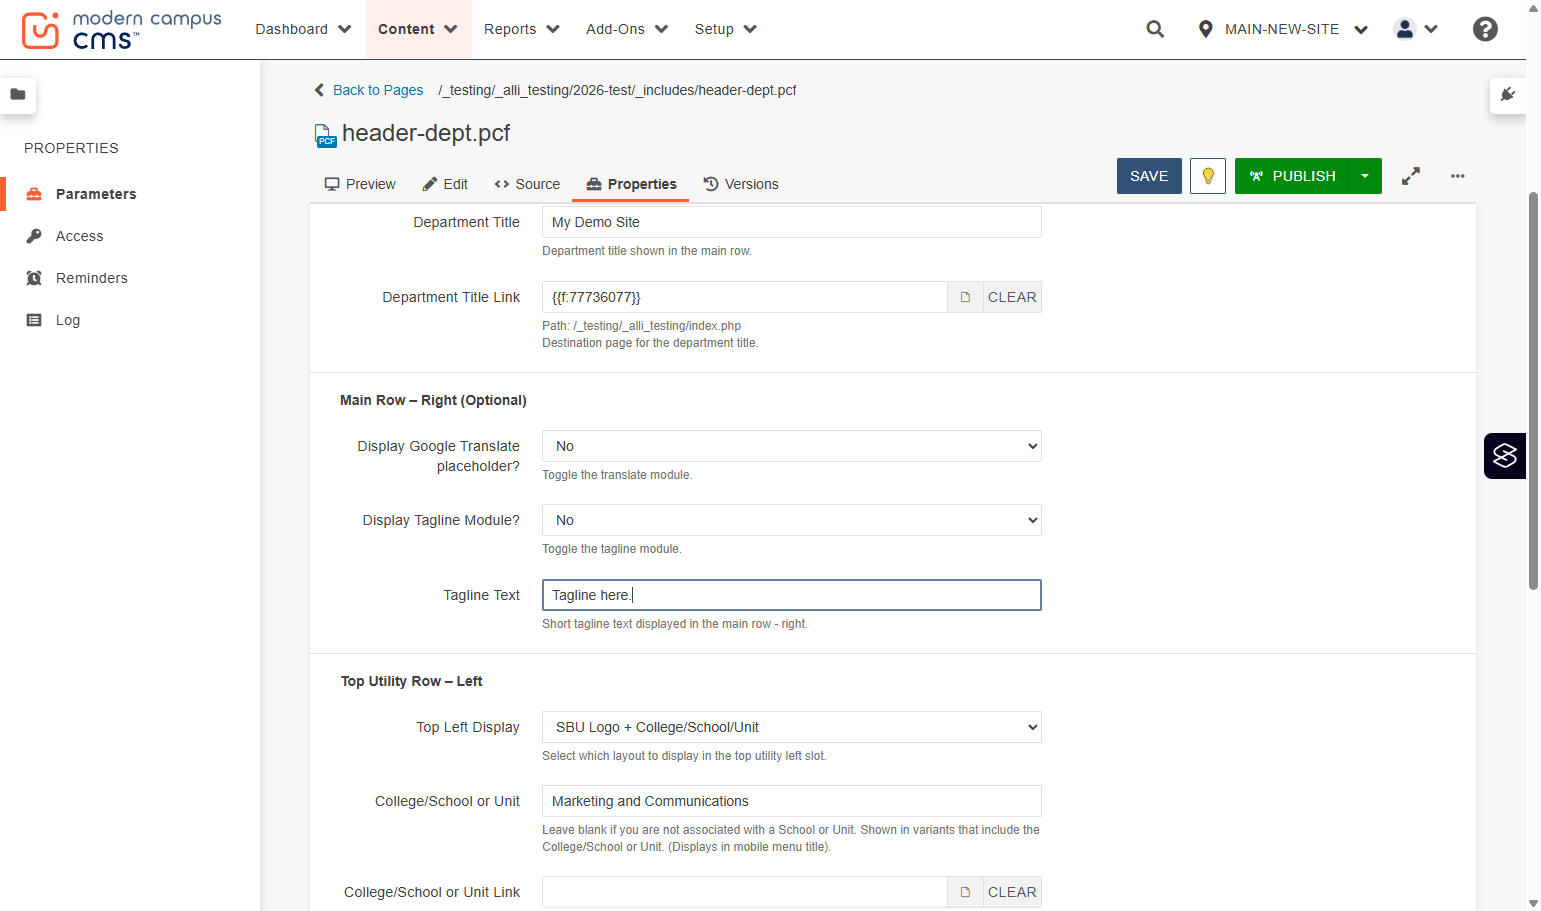Click the green PUBLISH button

1292,176
